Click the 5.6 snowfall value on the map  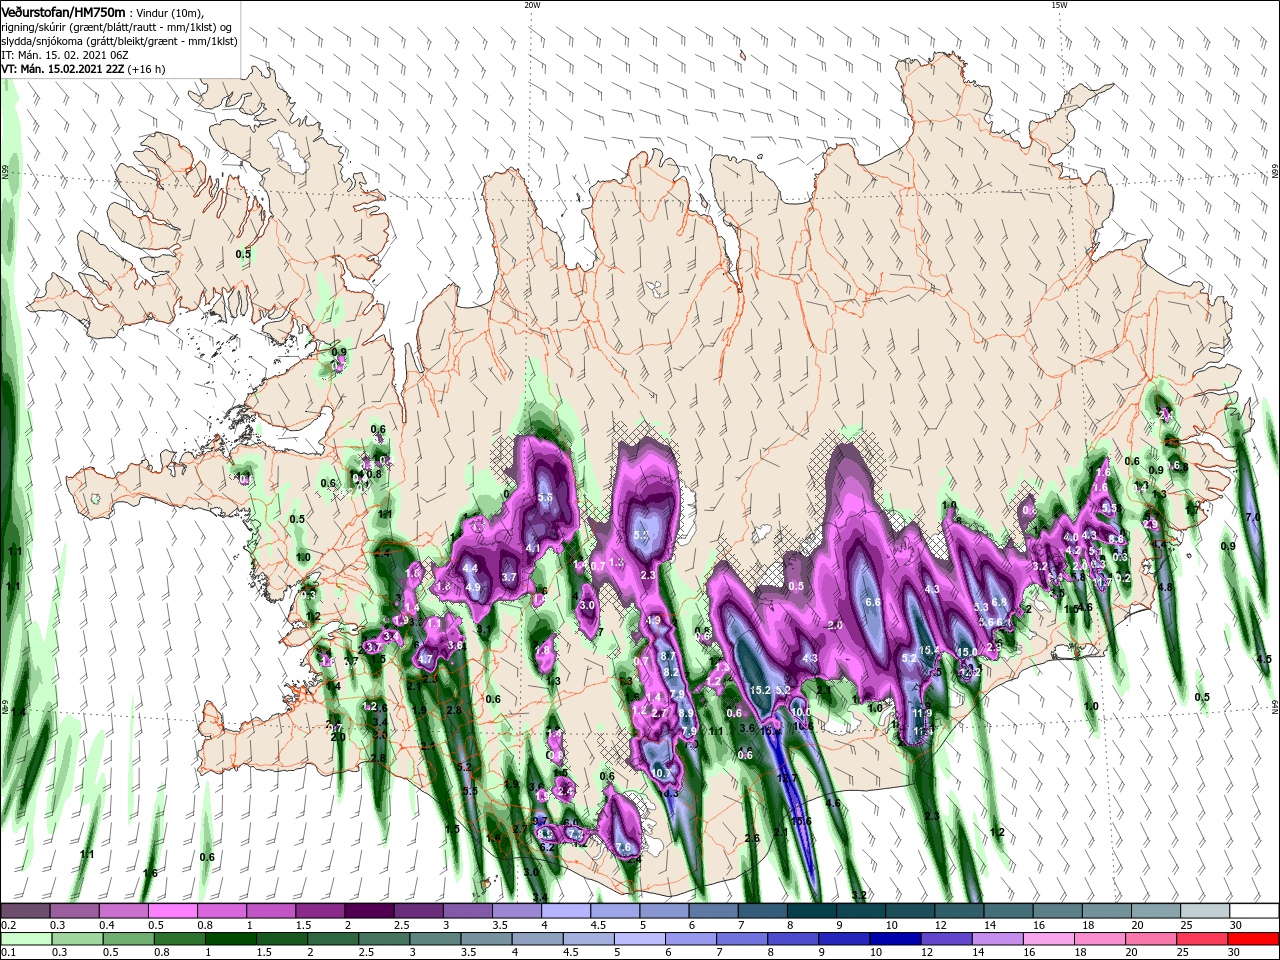tap(545, 497)
